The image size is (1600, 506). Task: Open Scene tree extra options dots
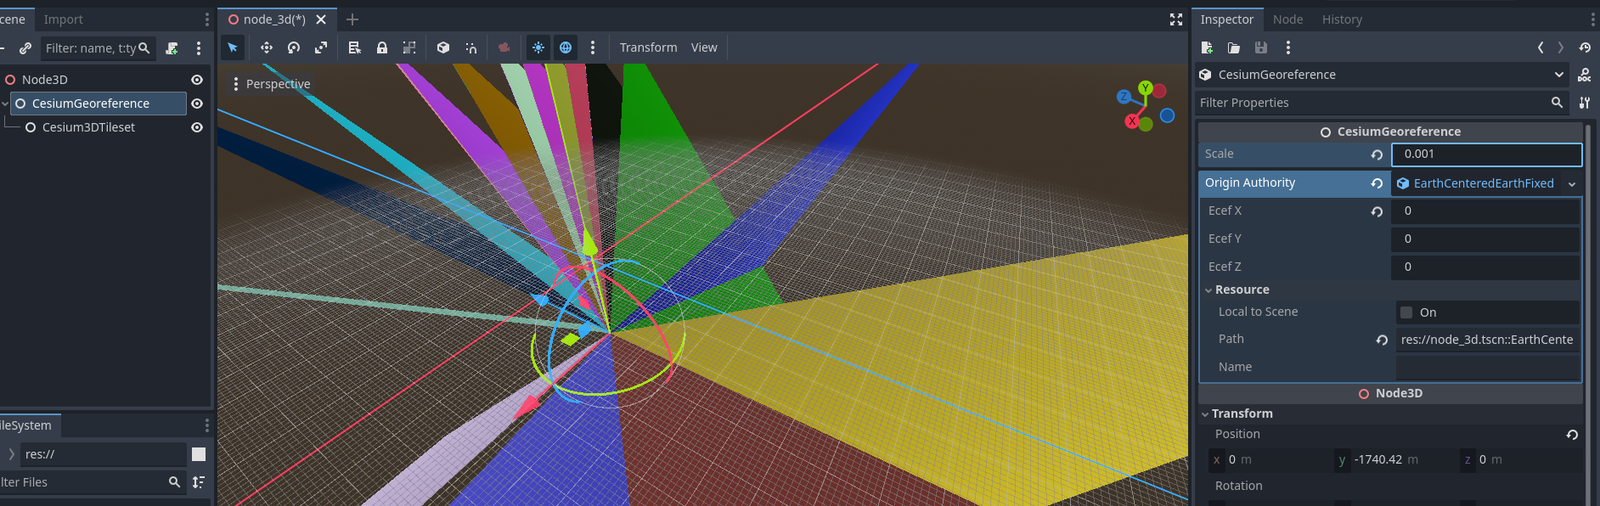pyautogui.click(x=199, y=48)
